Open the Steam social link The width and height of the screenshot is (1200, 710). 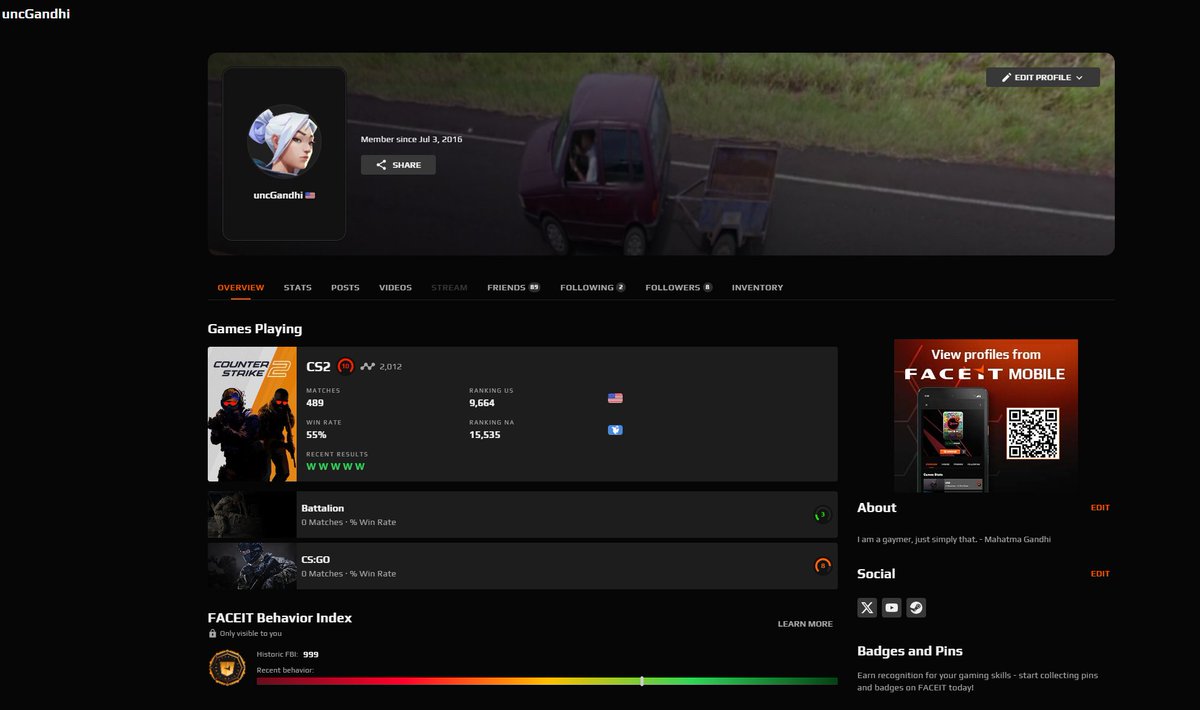point(915,607)
